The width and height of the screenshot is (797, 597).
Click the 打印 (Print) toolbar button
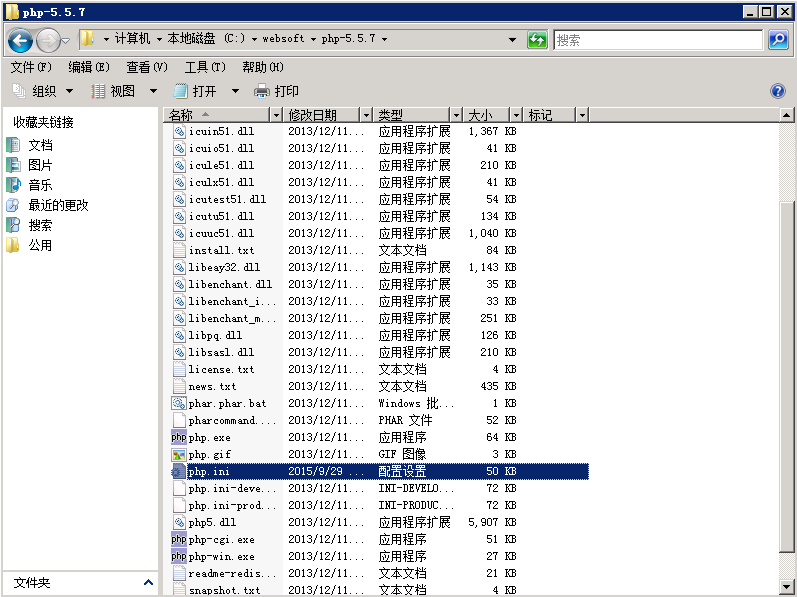tap(277, 91)
